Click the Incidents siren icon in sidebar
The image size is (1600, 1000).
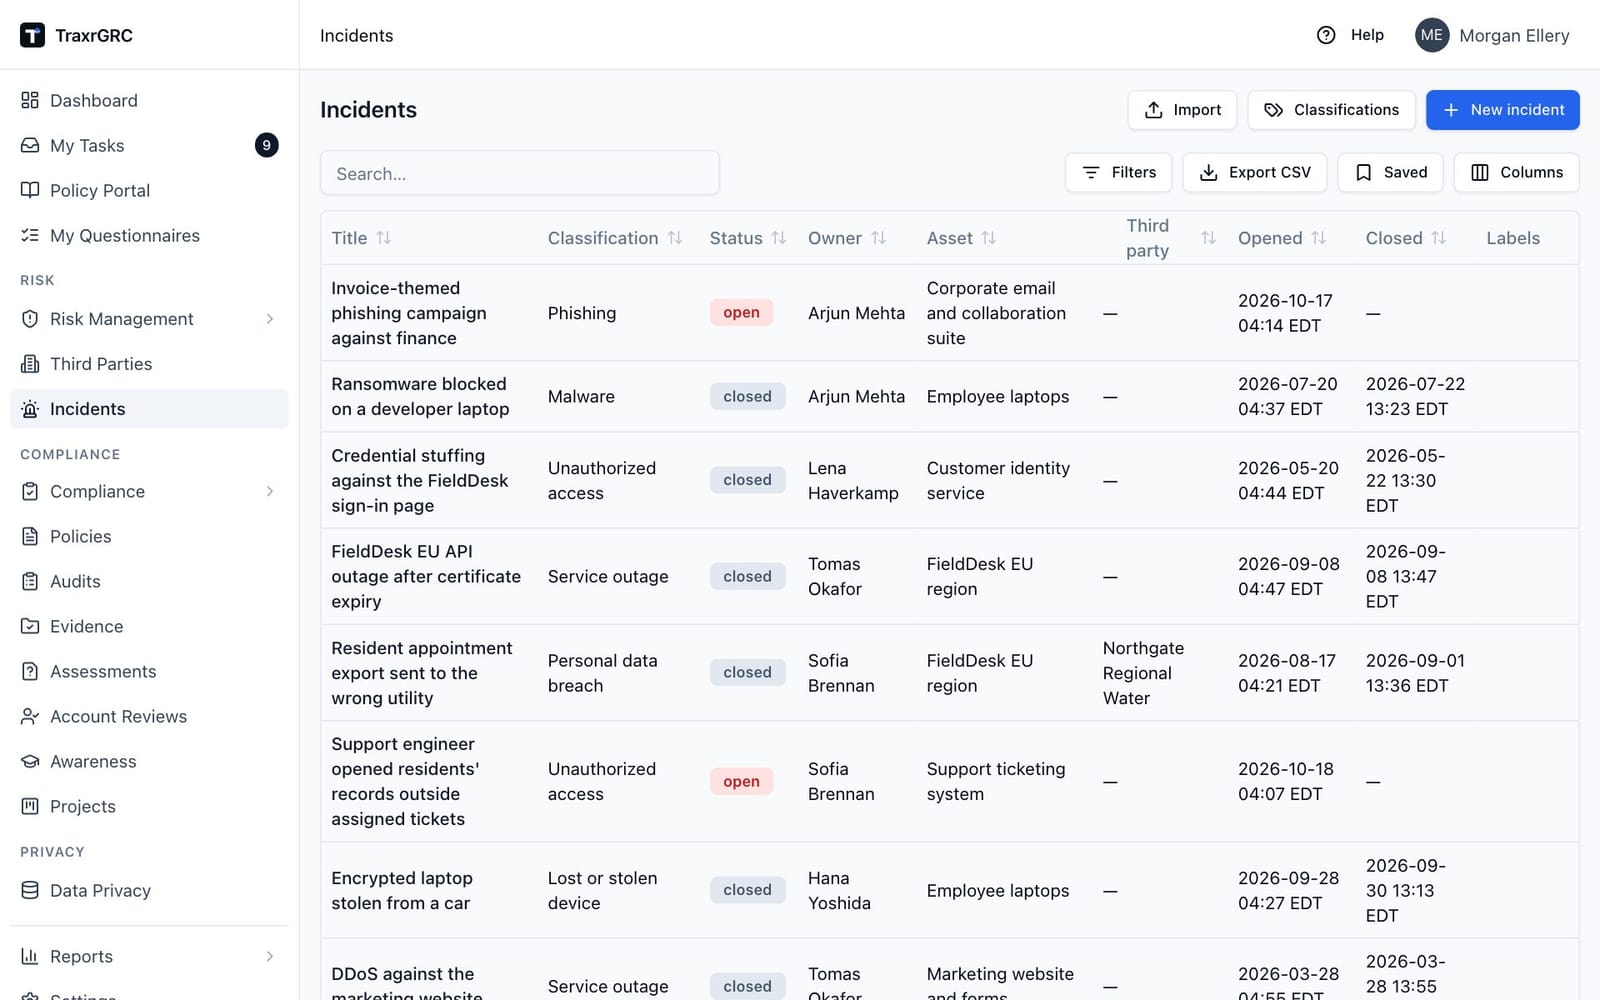pos(30,409)
